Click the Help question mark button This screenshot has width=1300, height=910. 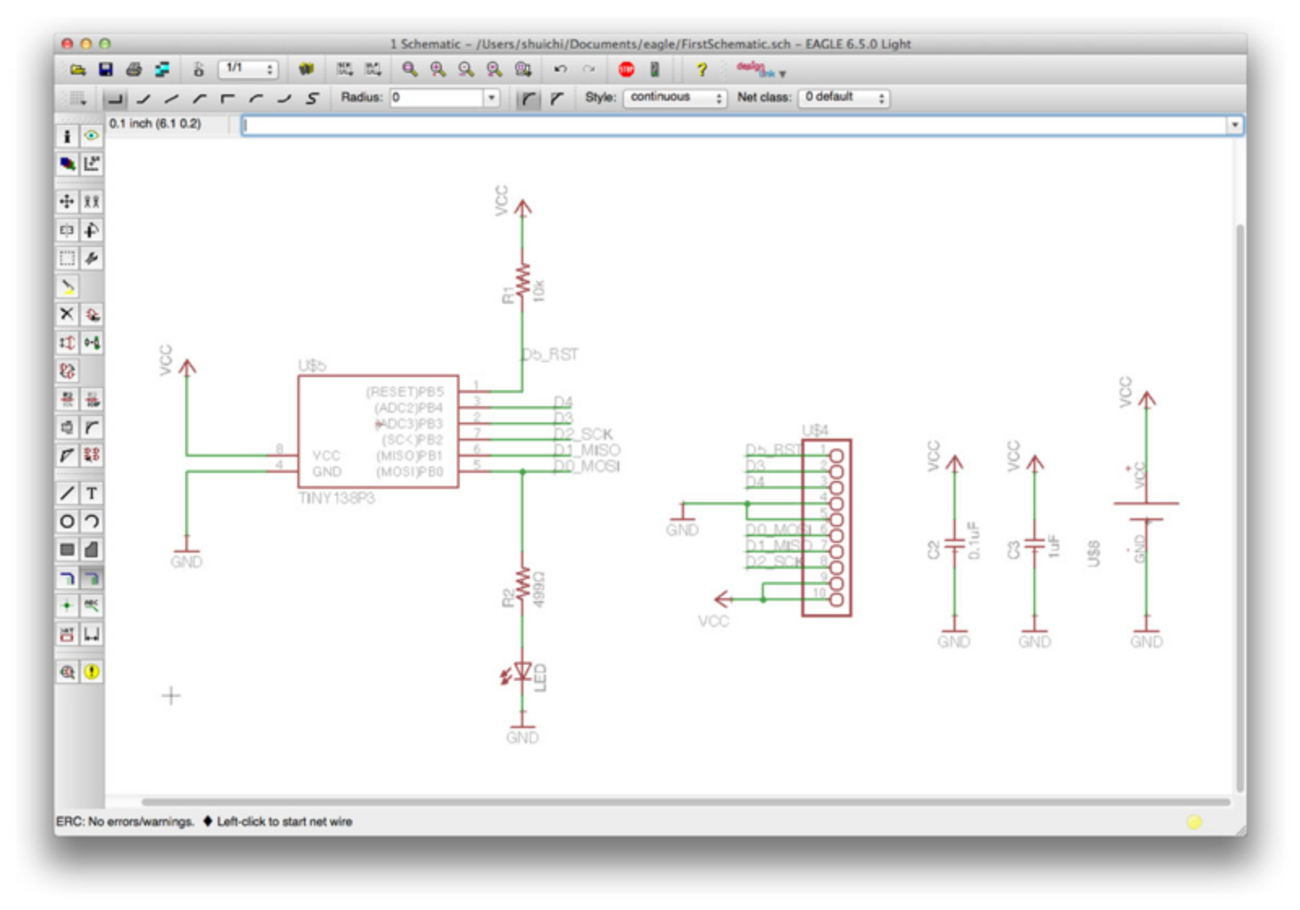tap(701, 70)
